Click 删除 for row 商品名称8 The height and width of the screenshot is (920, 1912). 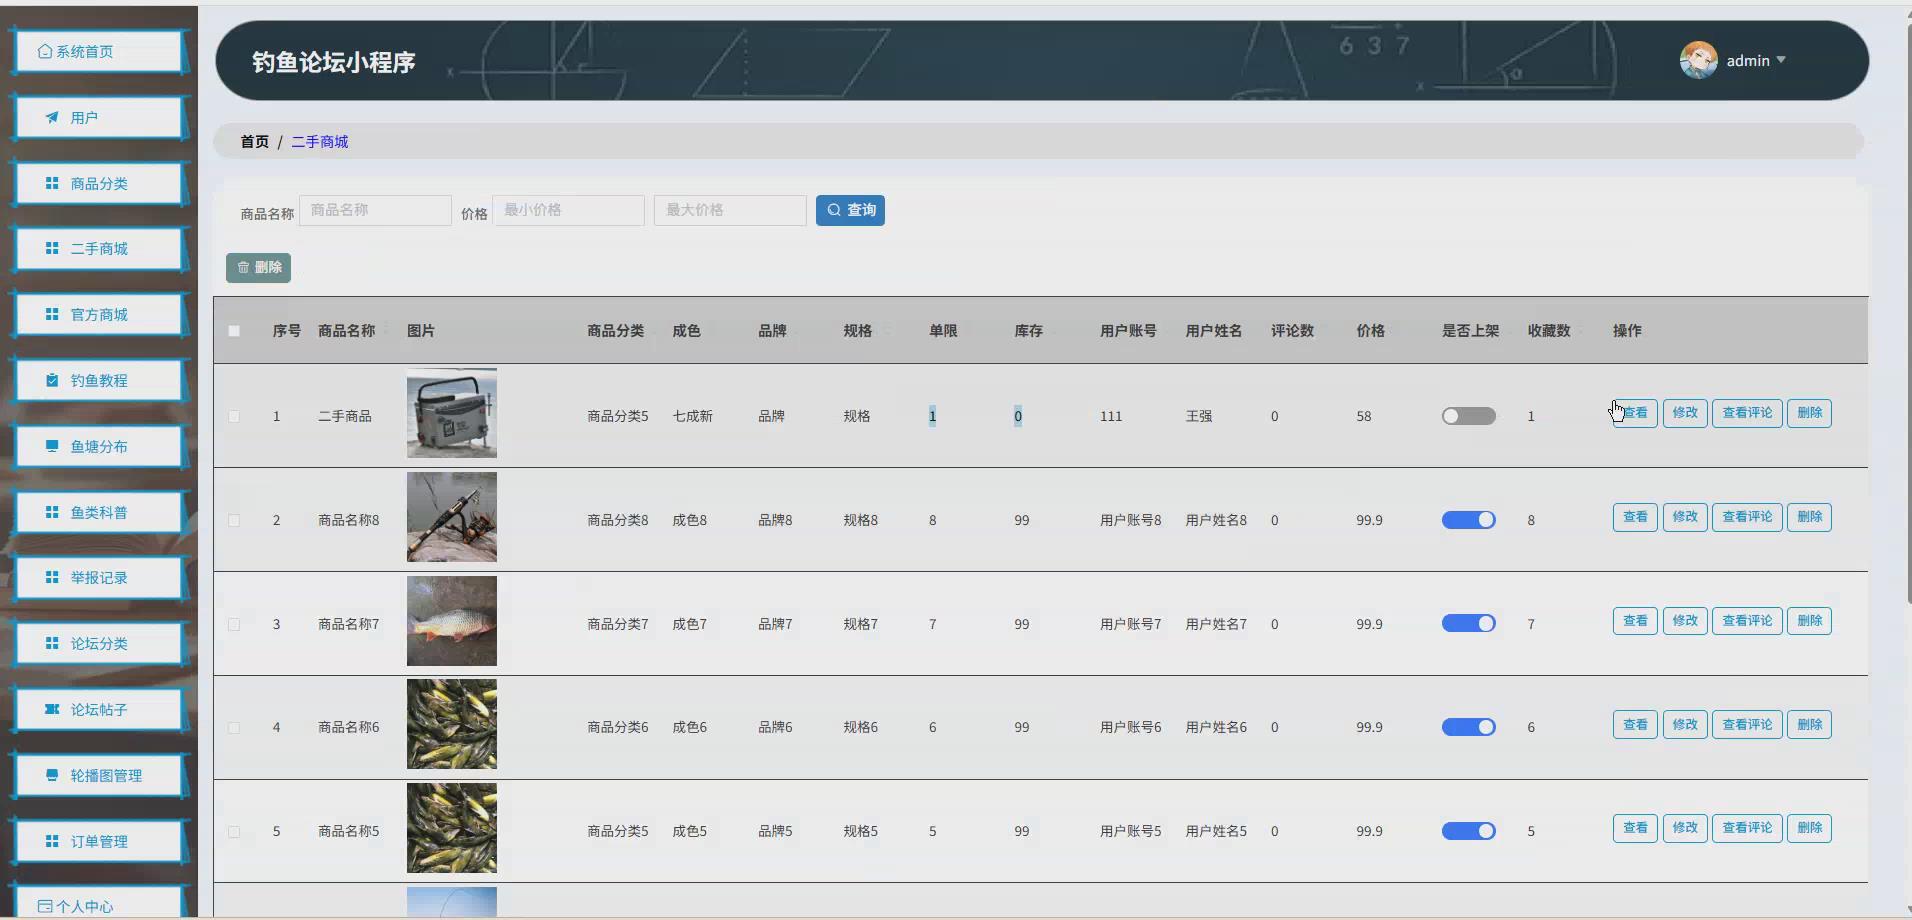click(1809, 517)
